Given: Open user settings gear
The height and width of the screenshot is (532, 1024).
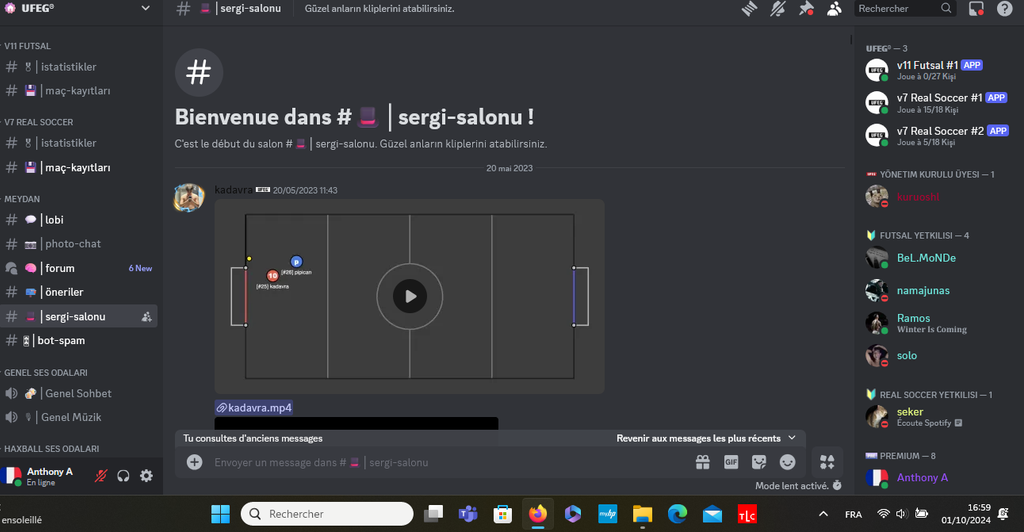Looking at the screenshot, I should coord(146,476).
